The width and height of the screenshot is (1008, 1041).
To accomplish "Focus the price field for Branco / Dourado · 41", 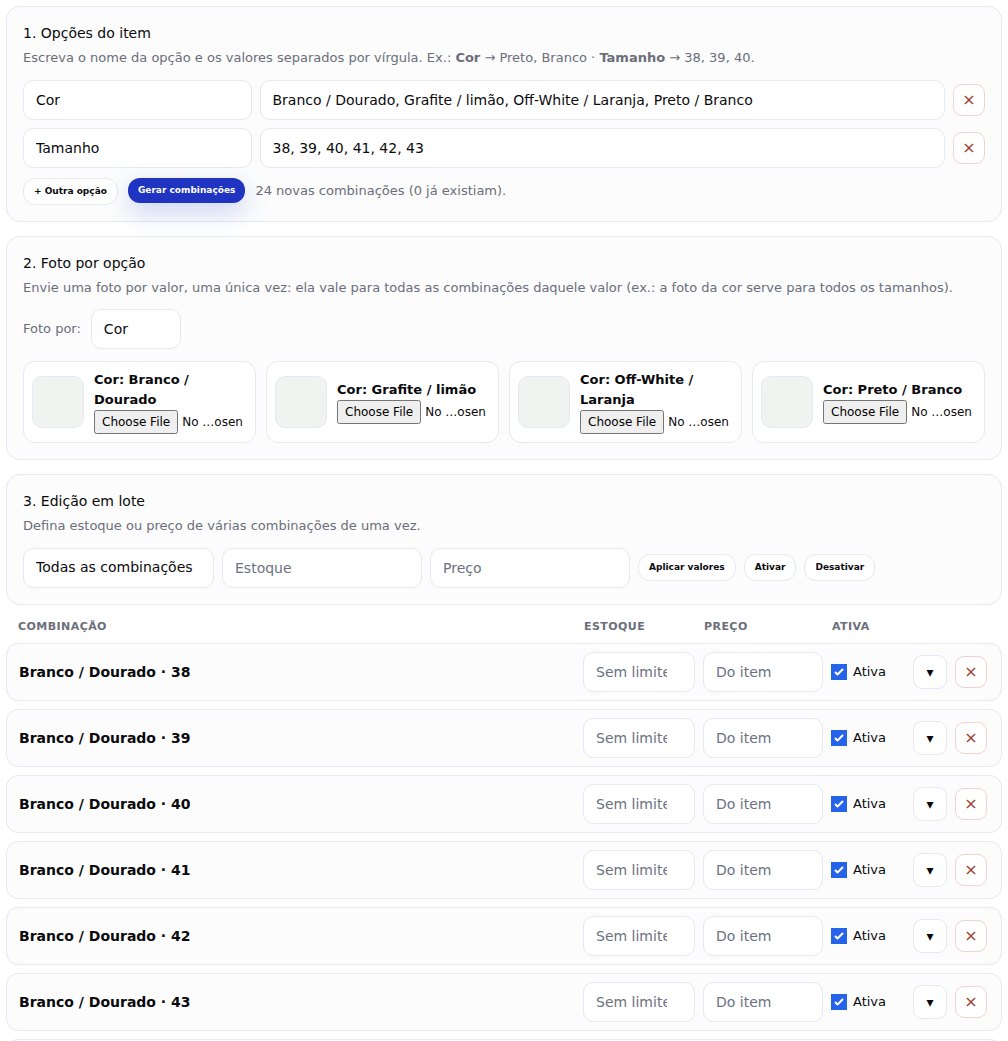I will click(763, 870).
